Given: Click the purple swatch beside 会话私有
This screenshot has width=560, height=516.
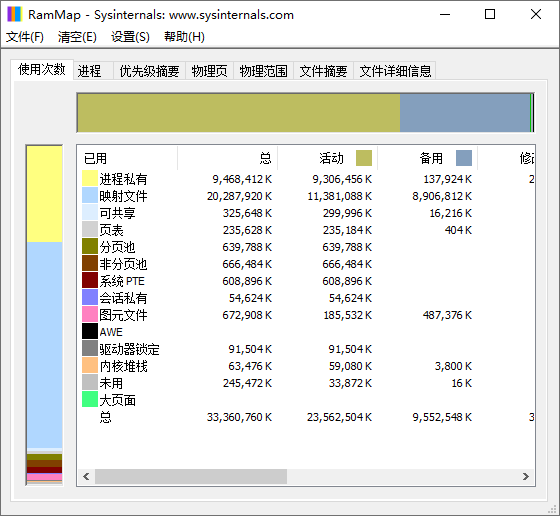Looking at the screenshot, I should [x=90, y=298].
